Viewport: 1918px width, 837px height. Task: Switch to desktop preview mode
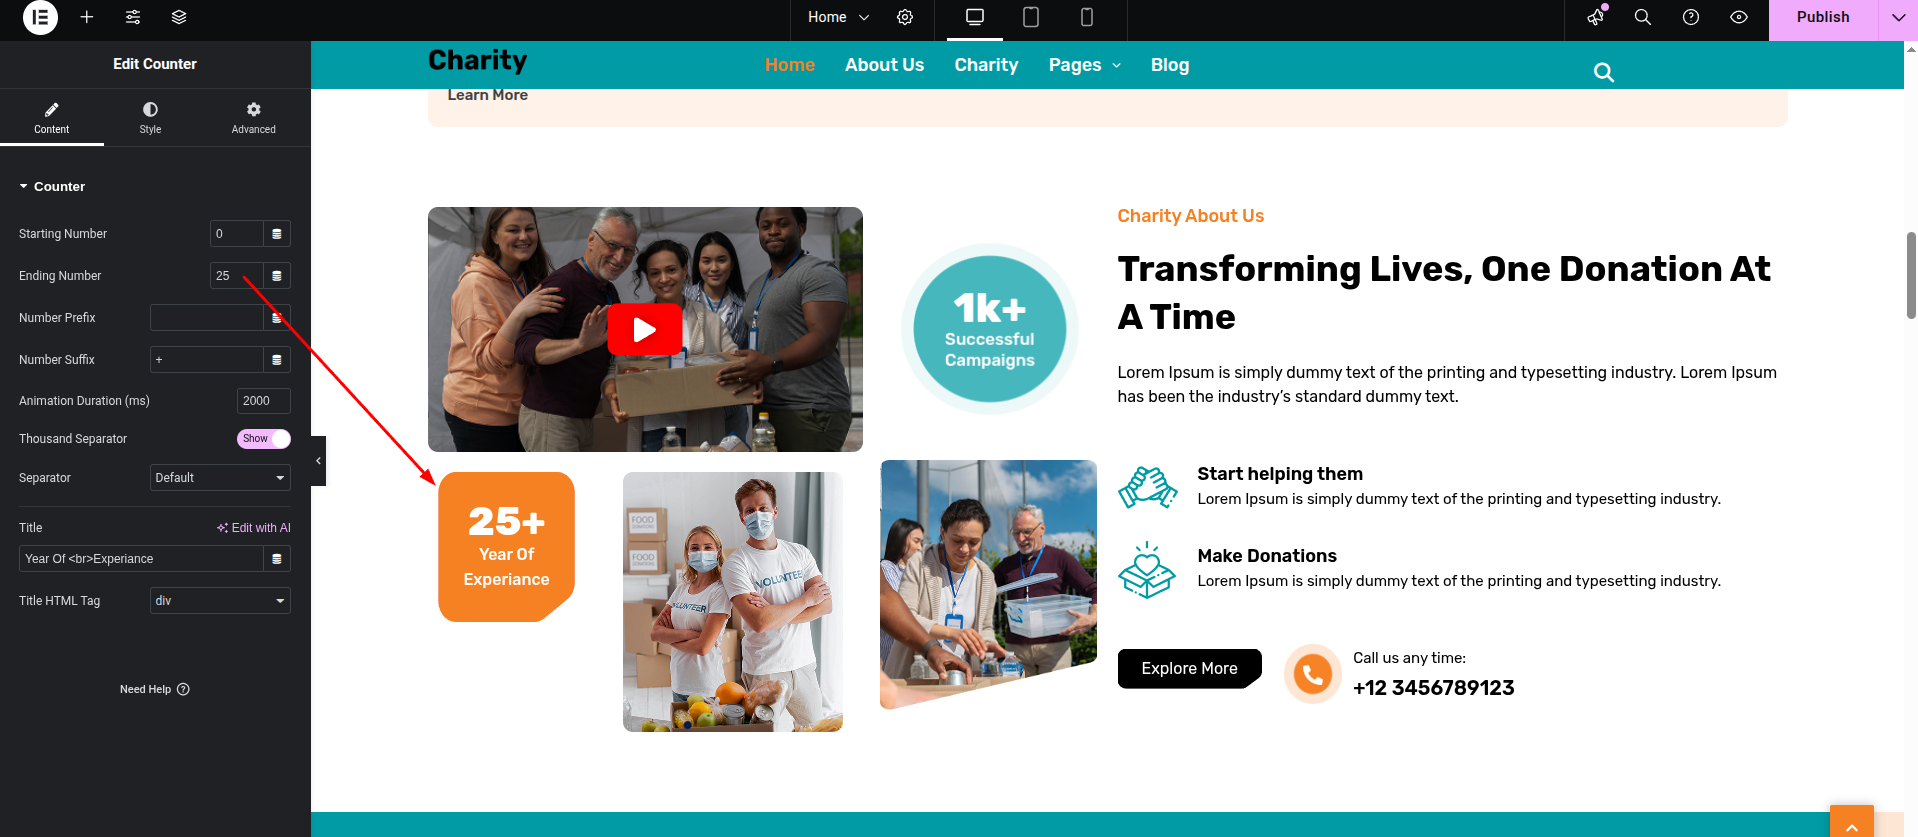[975, 17]
